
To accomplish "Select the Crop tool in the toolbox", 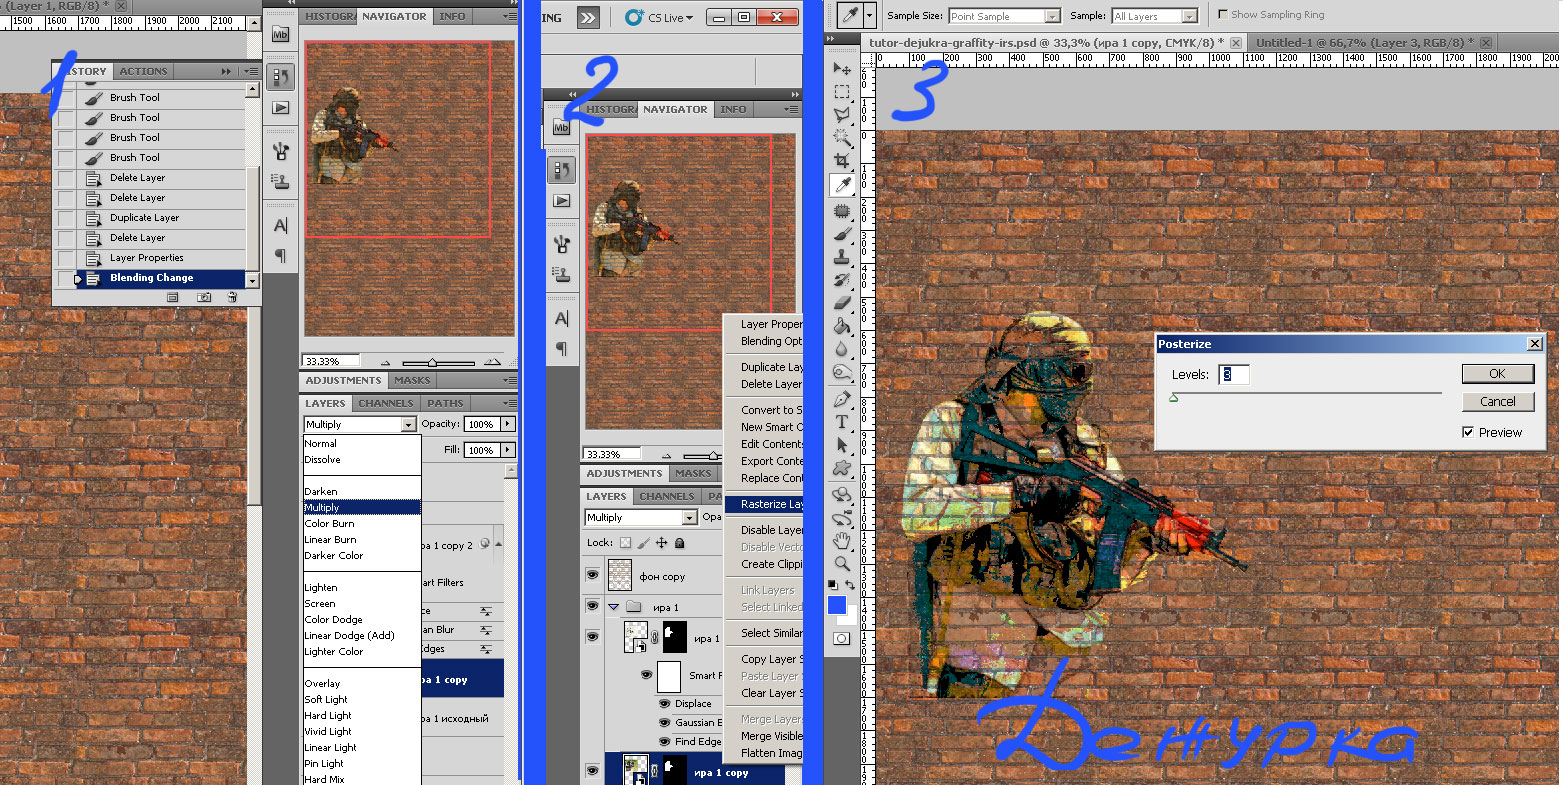I will click(x=842, y=161).
